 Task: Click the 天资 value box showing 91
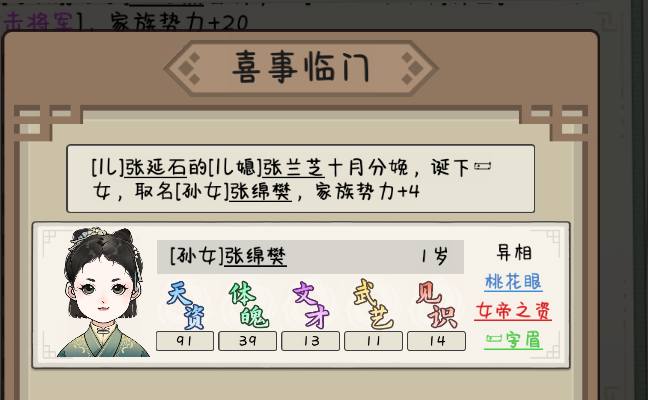(x=185, y=341)
